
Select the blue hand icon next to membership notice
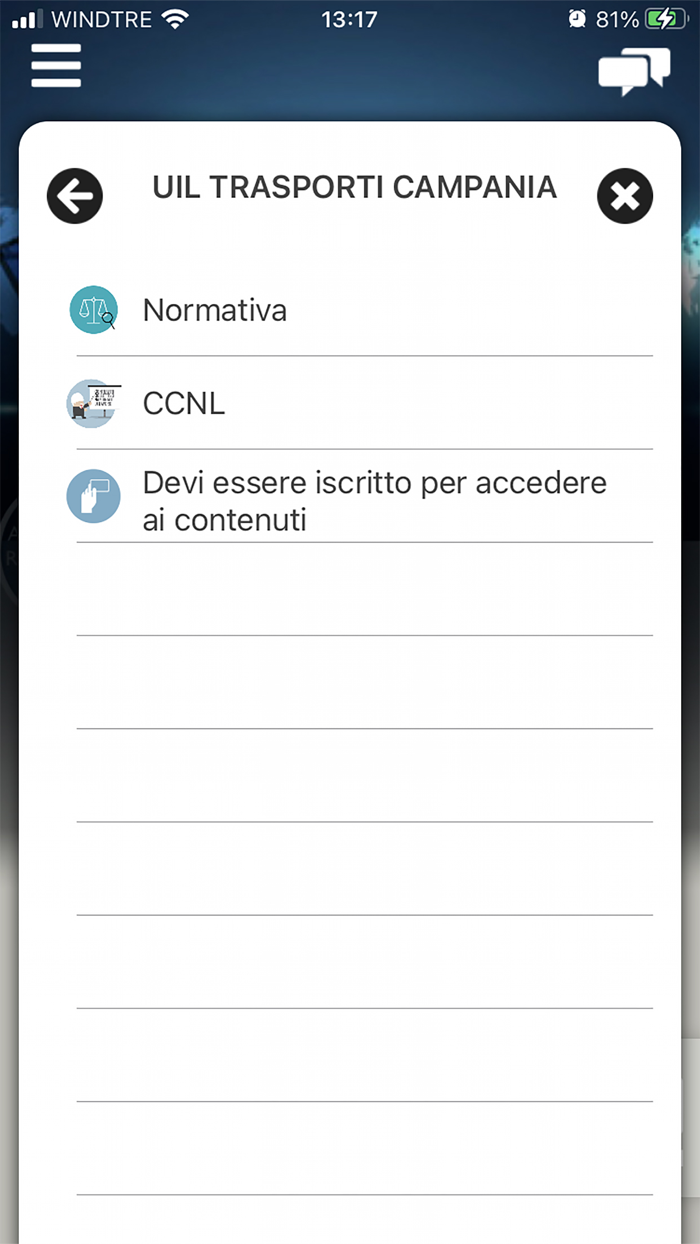click(x=93, y=496)
